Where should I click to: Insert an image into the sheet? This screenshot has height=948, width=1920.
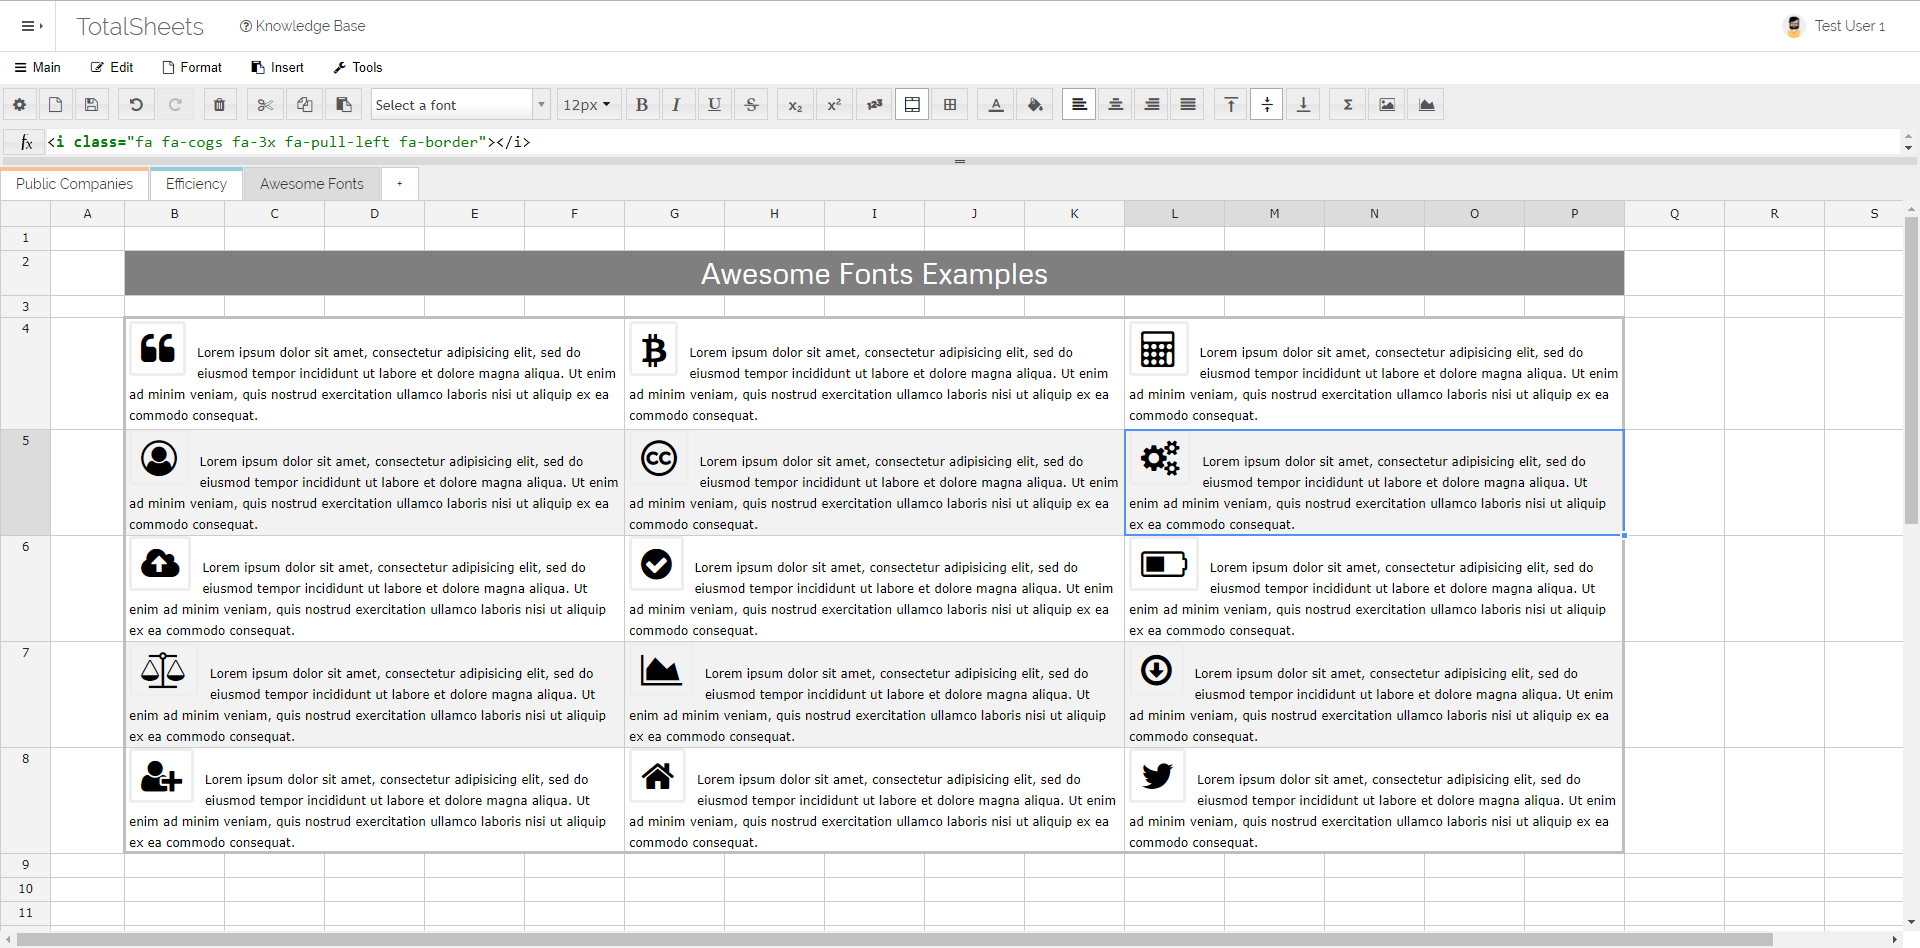pyautogui.click(x=1386, y=104)
